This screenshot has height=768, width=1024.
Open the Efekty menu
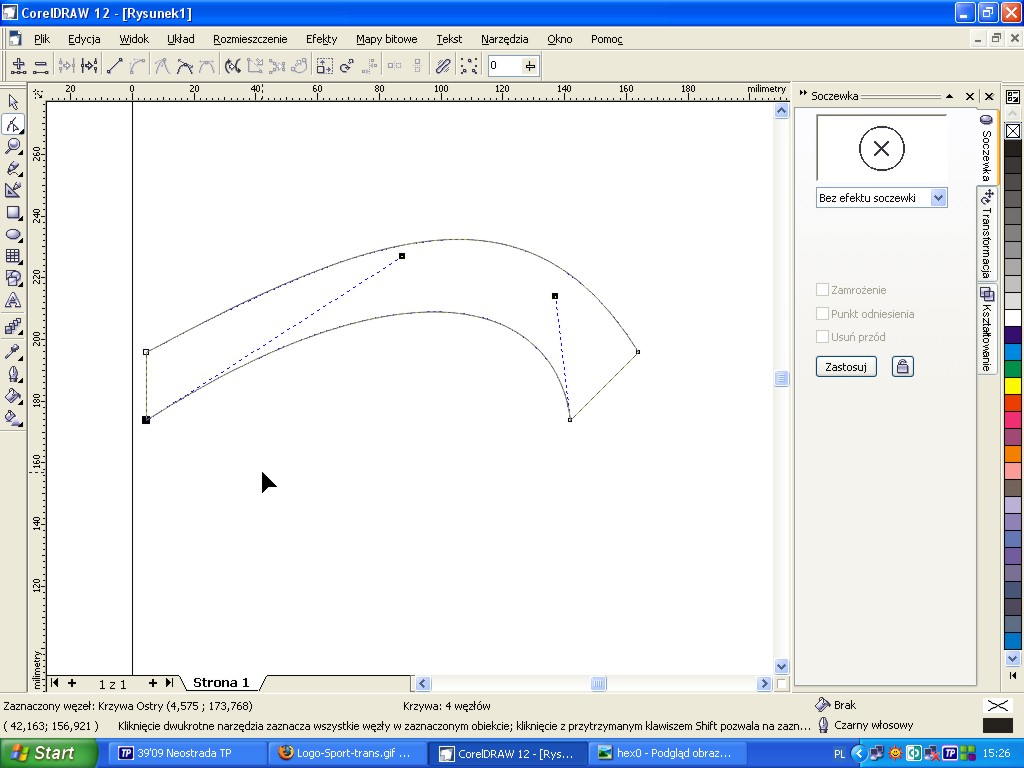pyautogui.click(x=321, y=39)
